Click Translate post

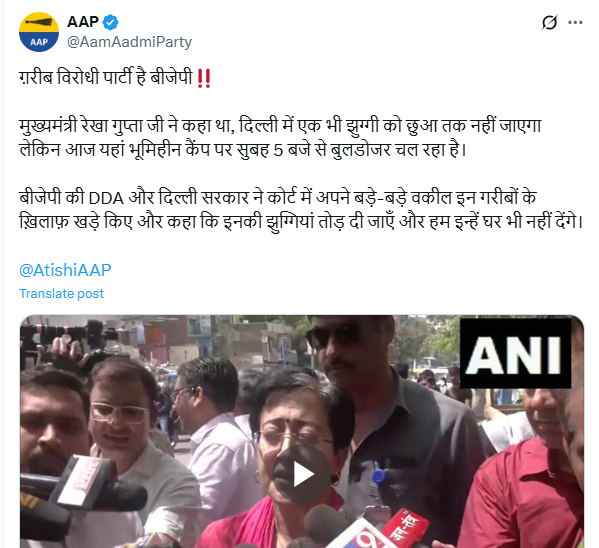(x=61, y=293)
